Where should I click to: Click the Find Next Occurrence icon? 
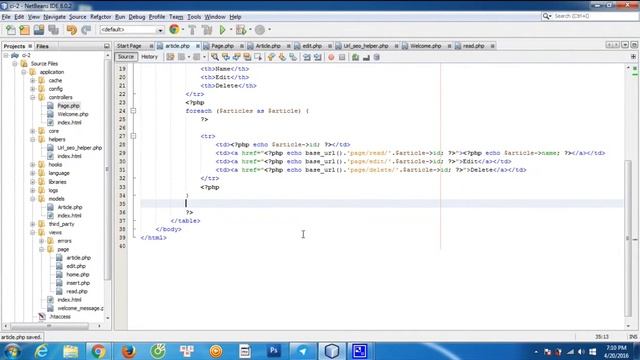tap(236, 57)
